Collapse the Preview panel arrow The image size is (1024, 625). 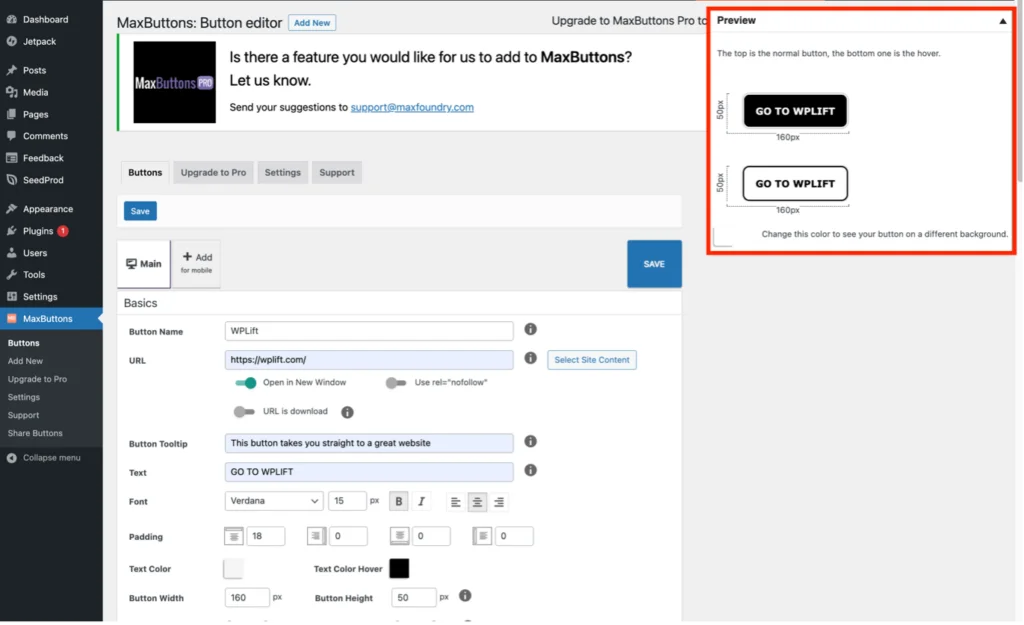coord(1002,21)
